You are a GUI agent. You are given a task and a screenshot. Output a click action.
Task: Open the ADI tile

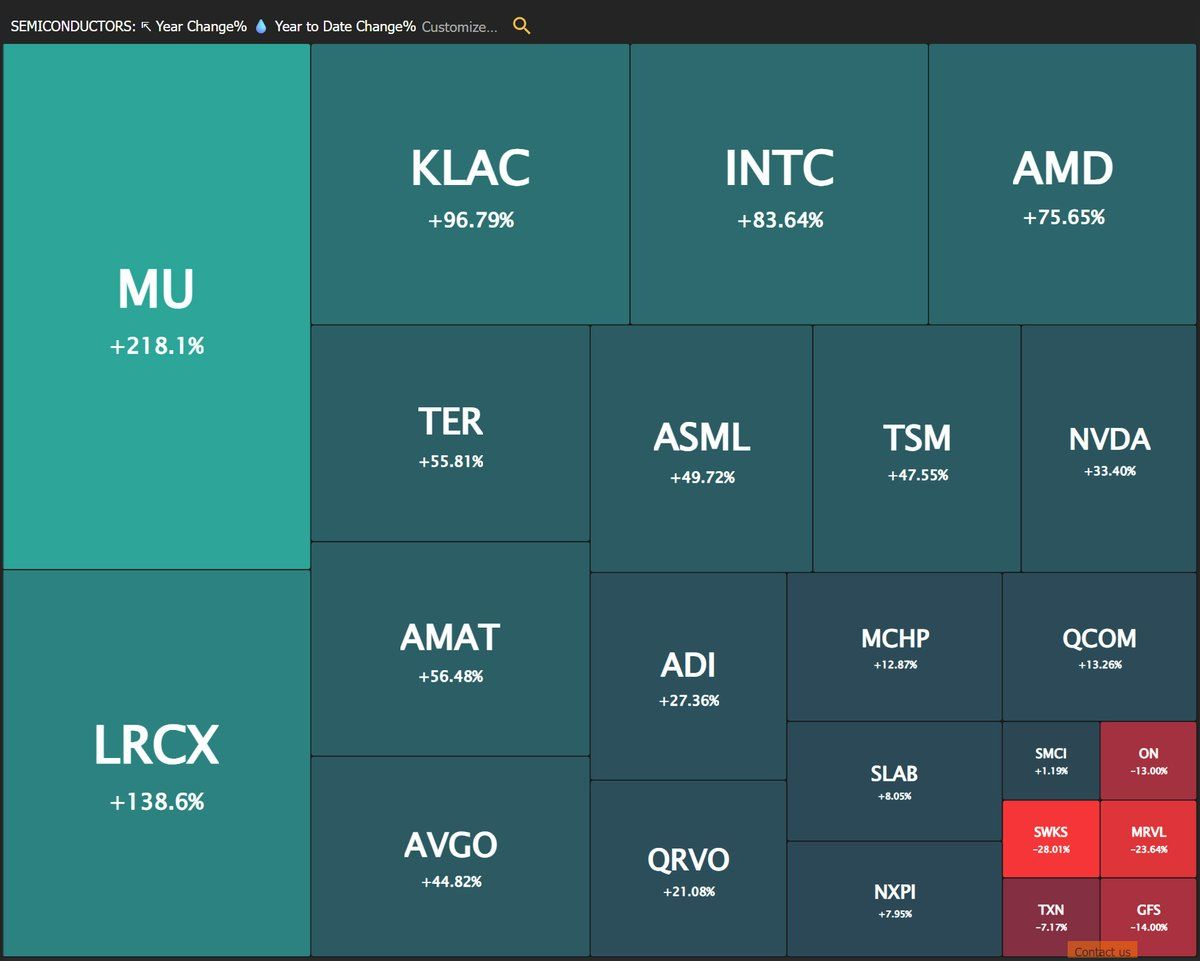(688, 676)
